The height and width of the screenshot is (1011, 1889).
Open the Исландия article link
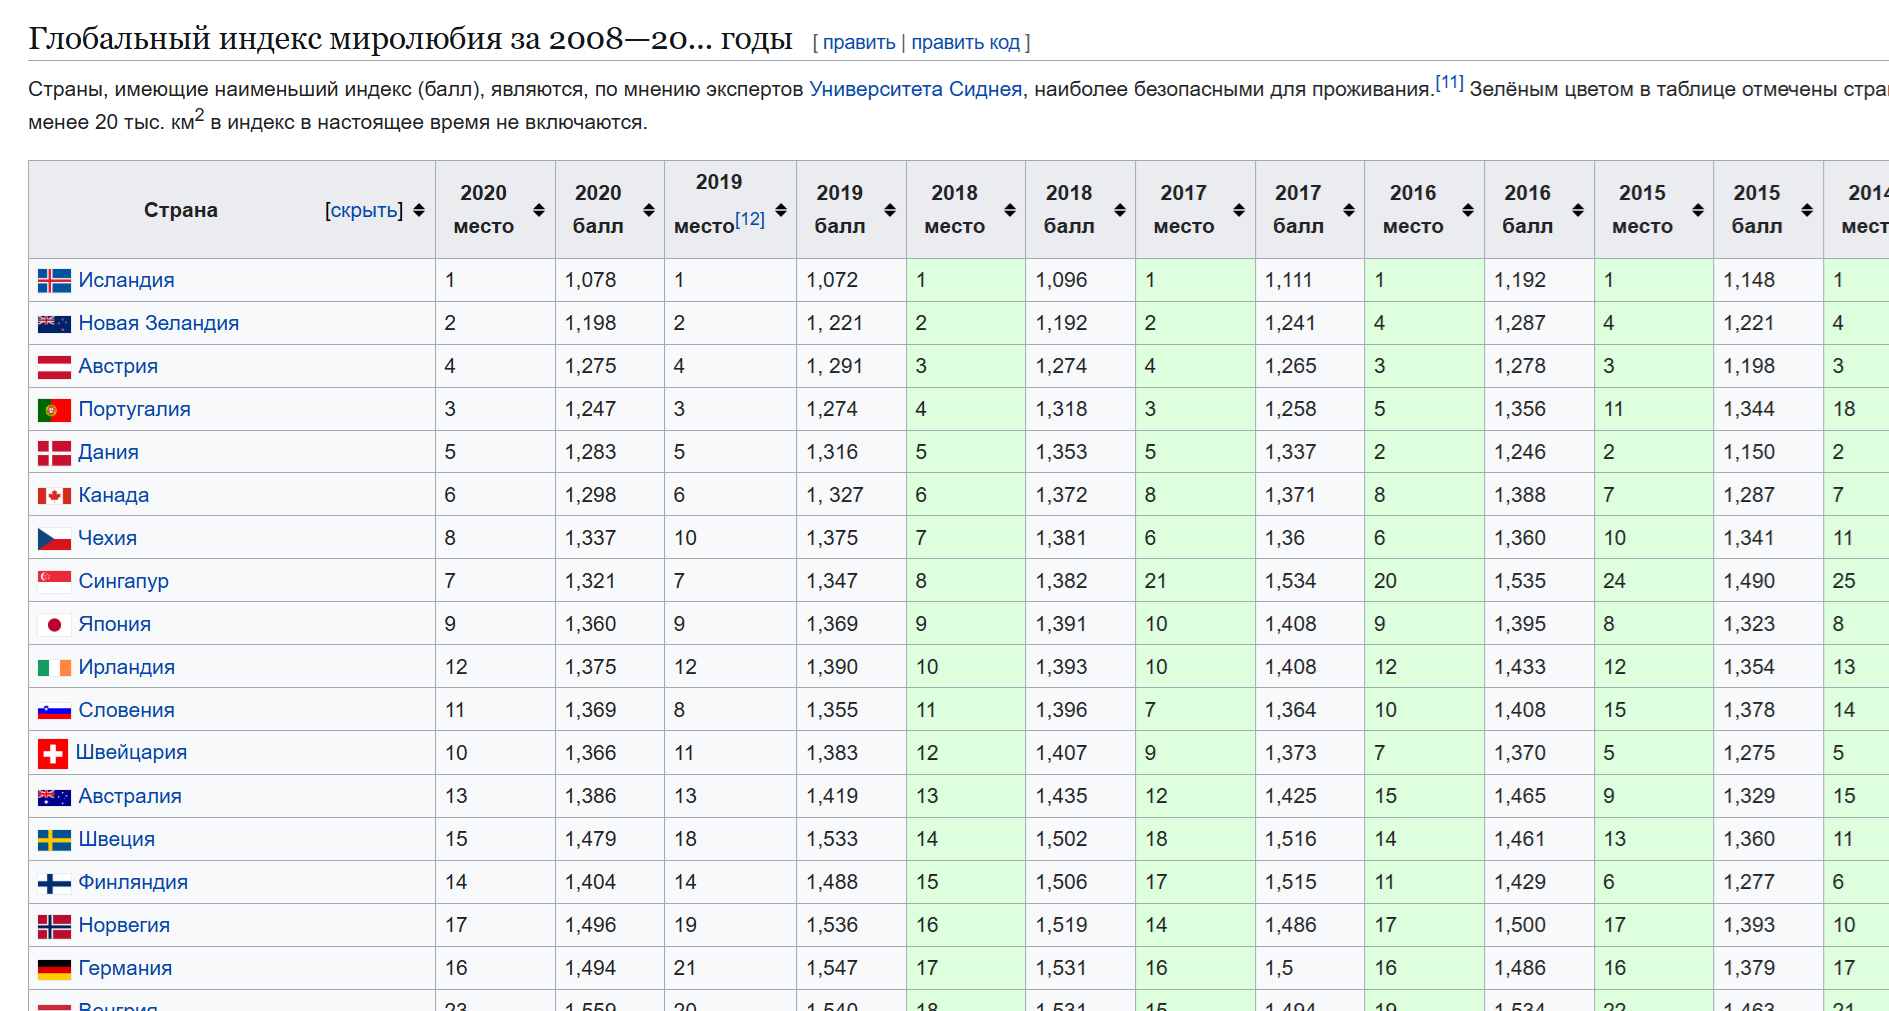pyautogui.click(x=126, y=280)
